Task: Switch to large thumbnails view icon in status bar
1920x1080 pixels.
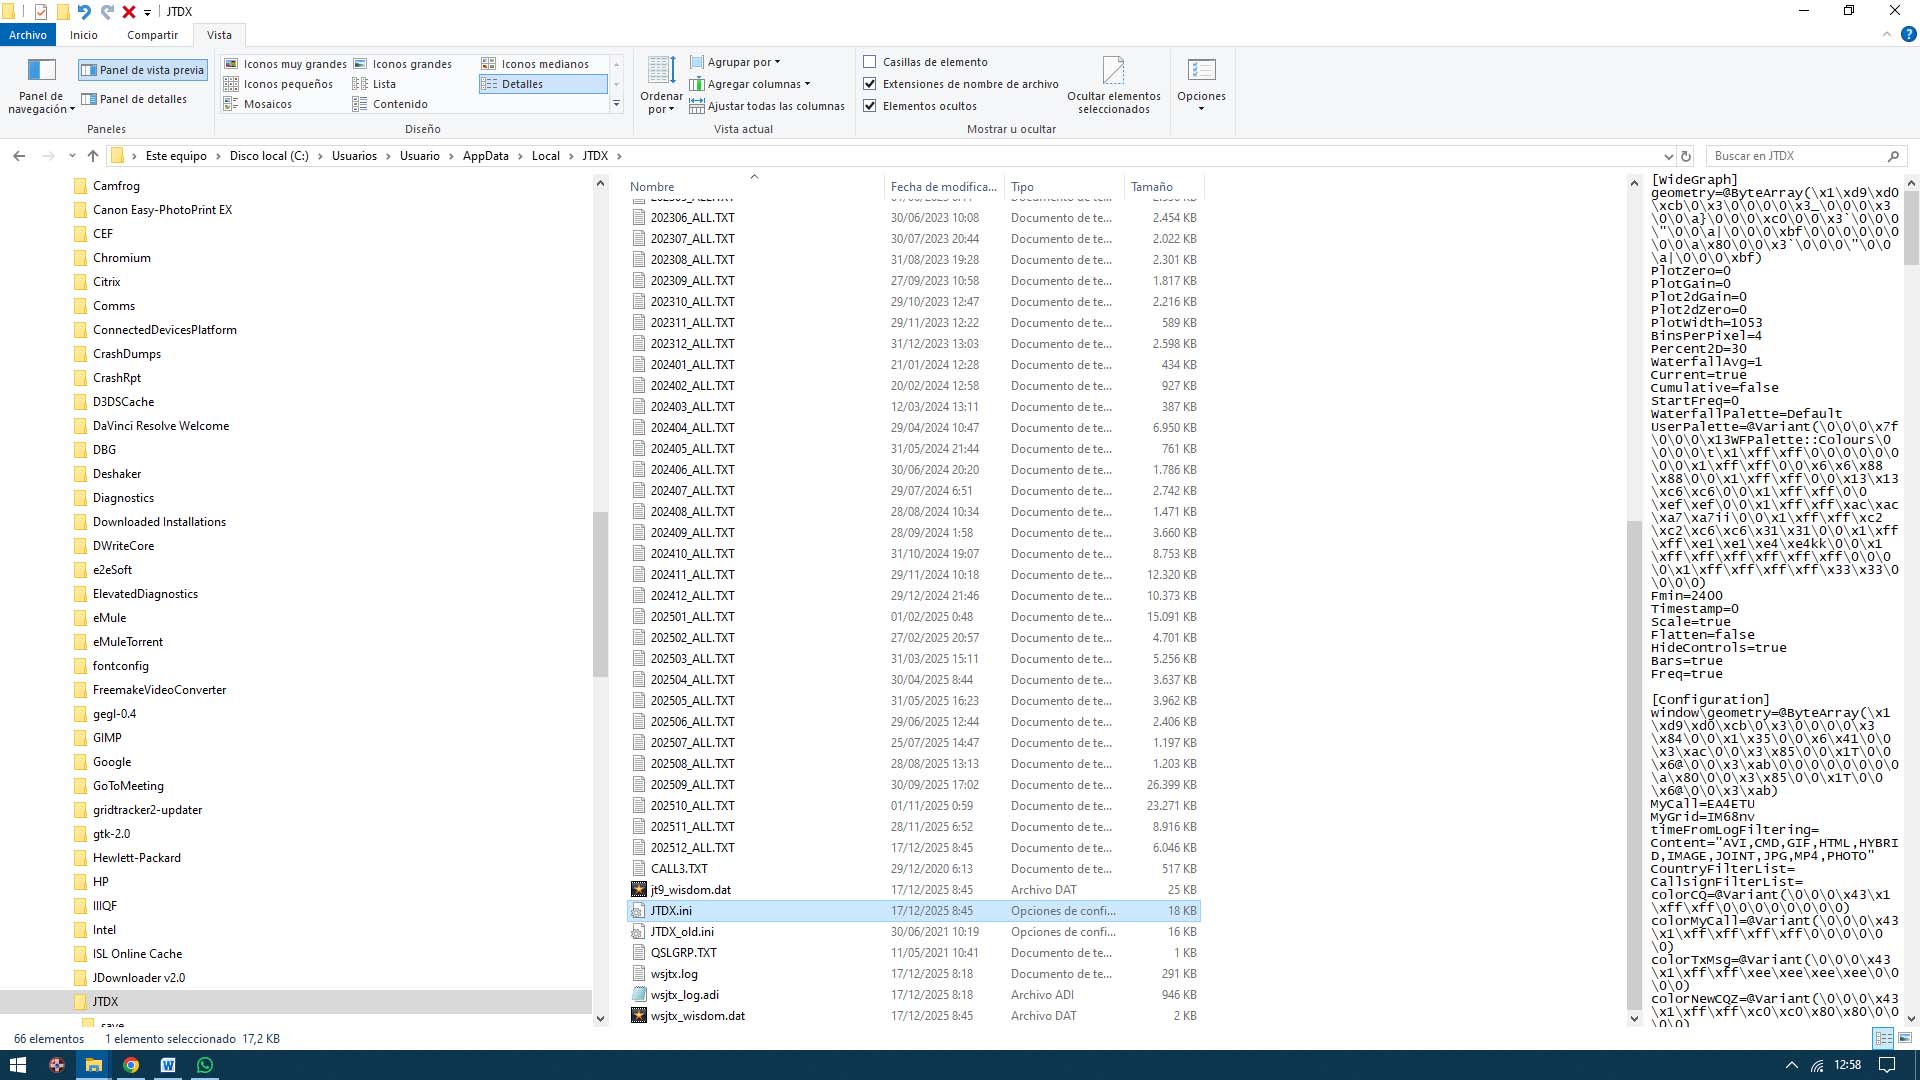Action: [1905, 1038]
